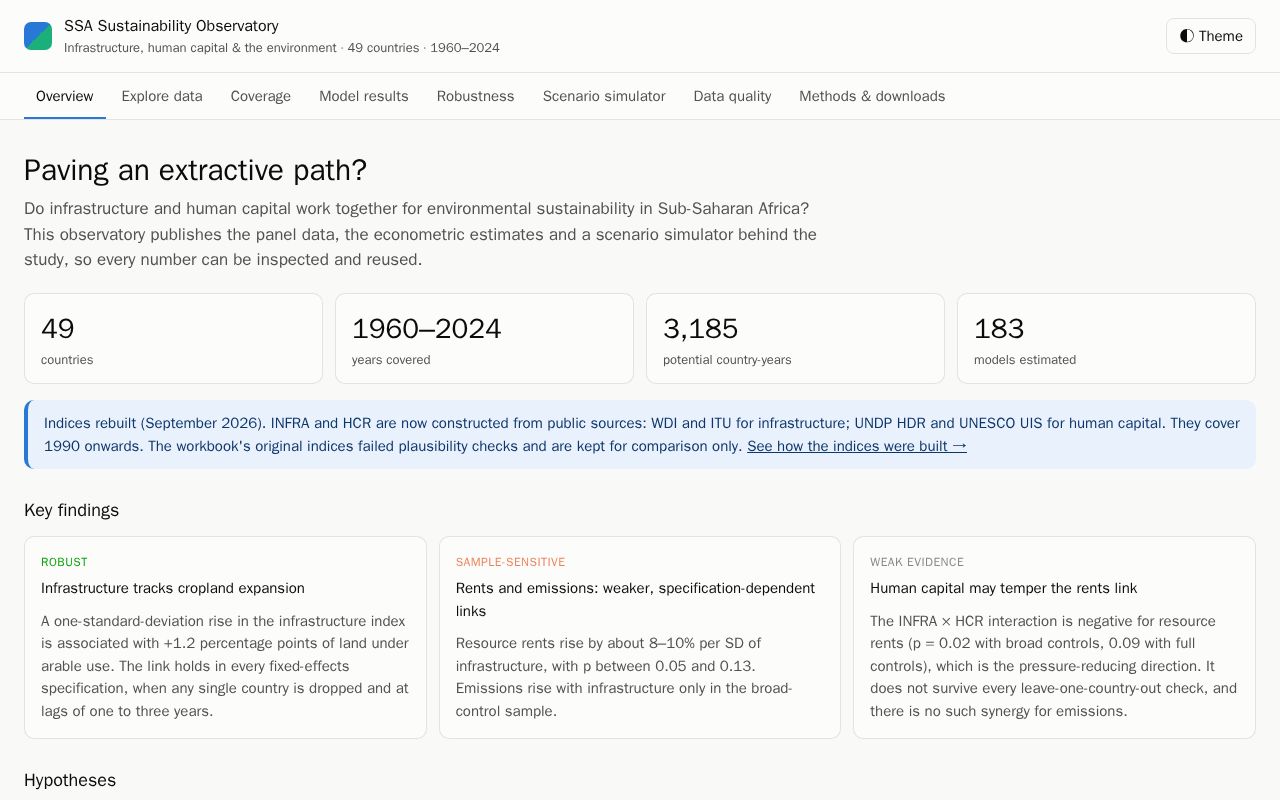Screen dimensions: 1280x800
Task: Open 'Human capital may temper the rents link'
Action: pos(1054,637)
